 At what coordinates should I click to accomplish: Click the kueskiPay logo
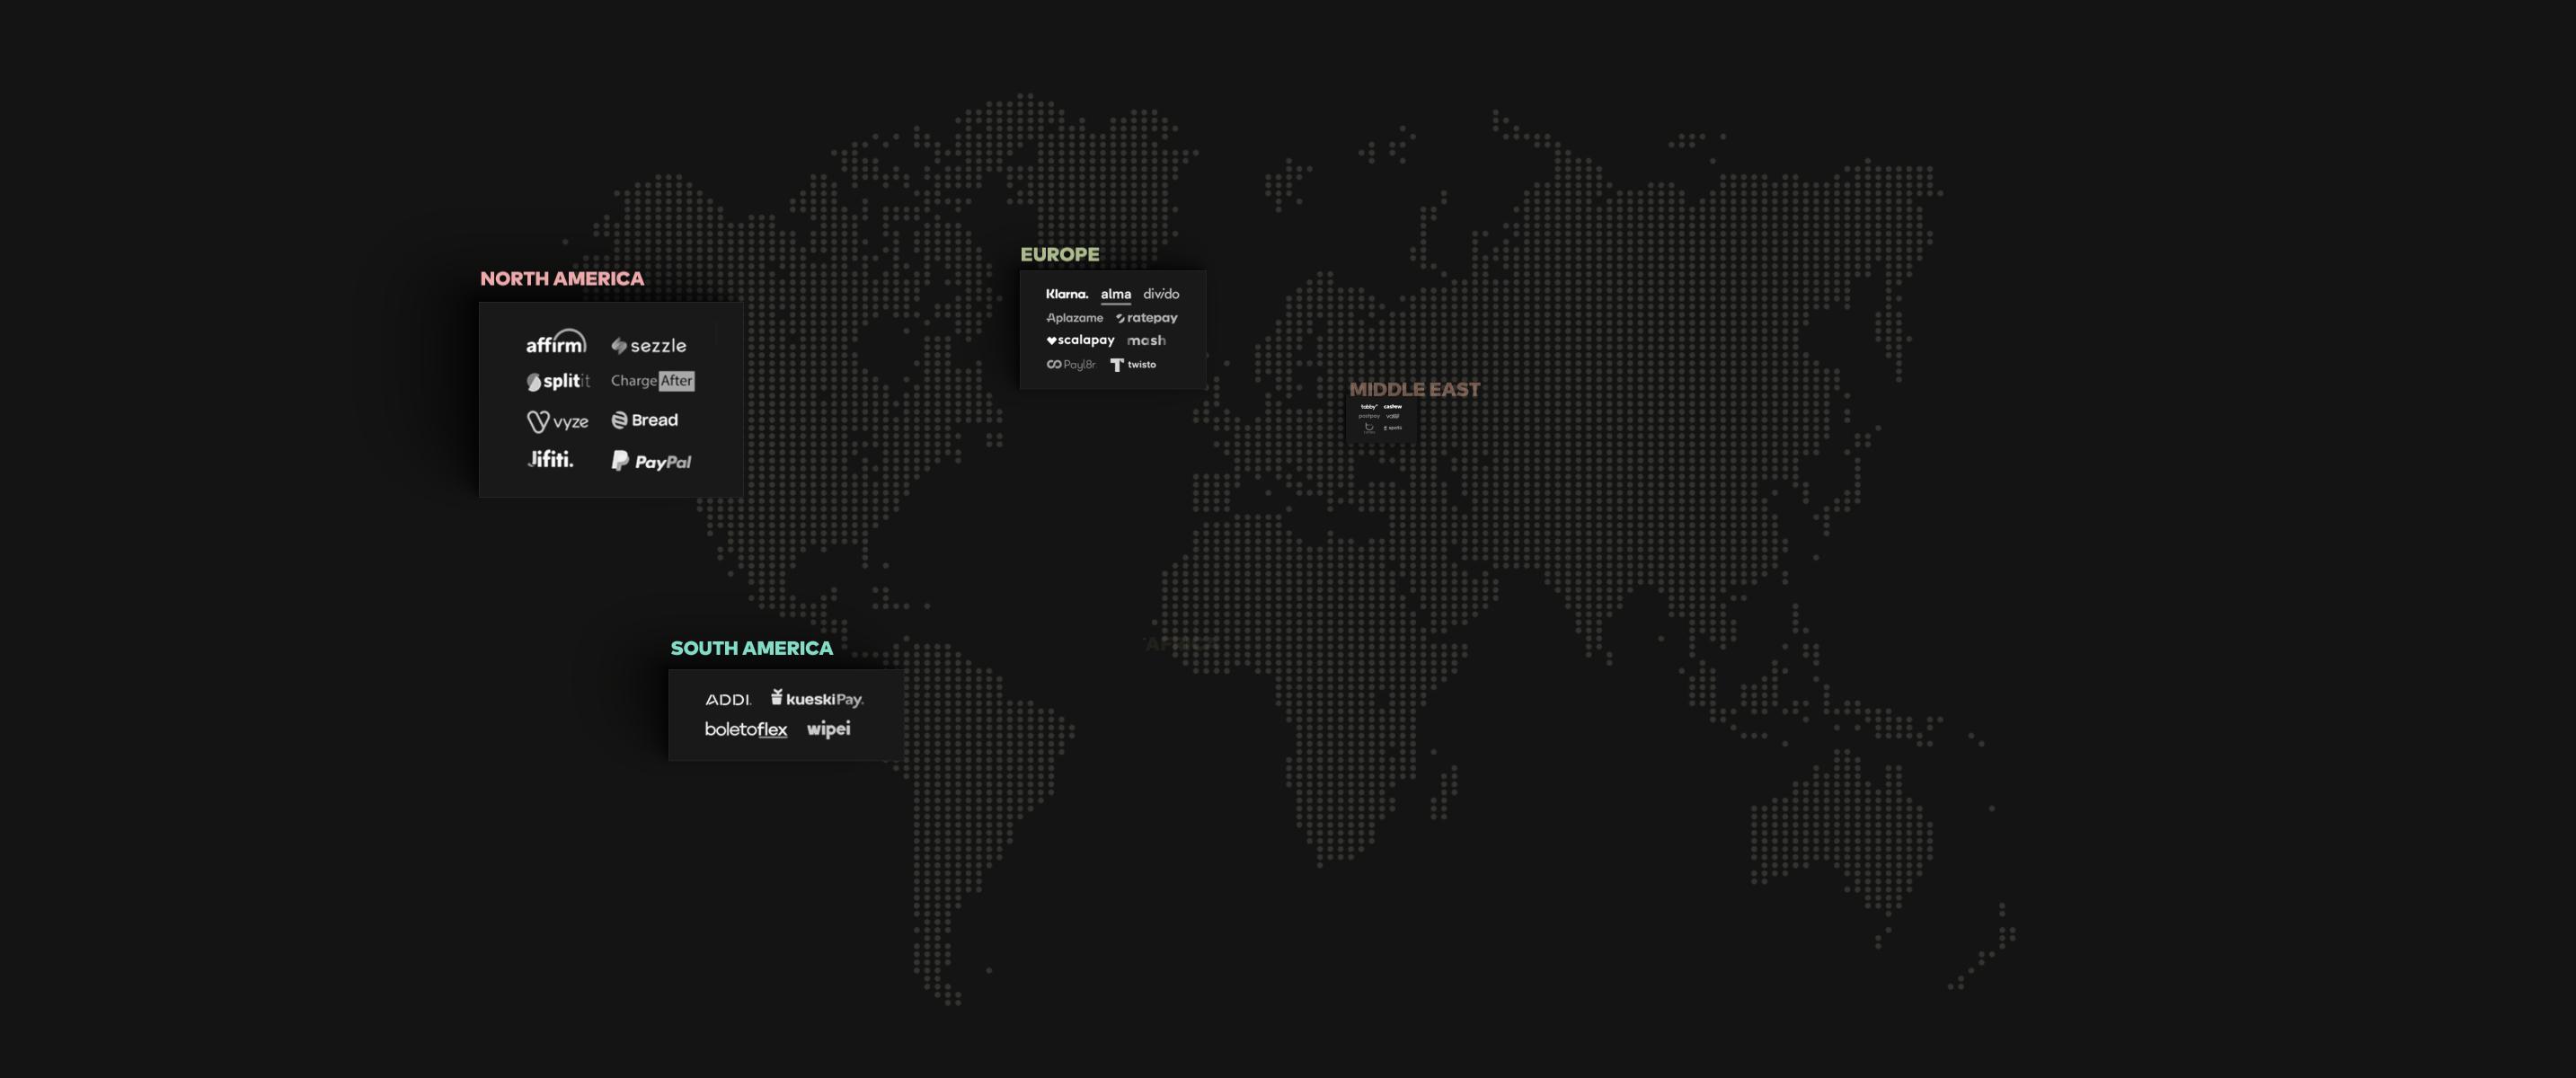click(x=817, y=698)
